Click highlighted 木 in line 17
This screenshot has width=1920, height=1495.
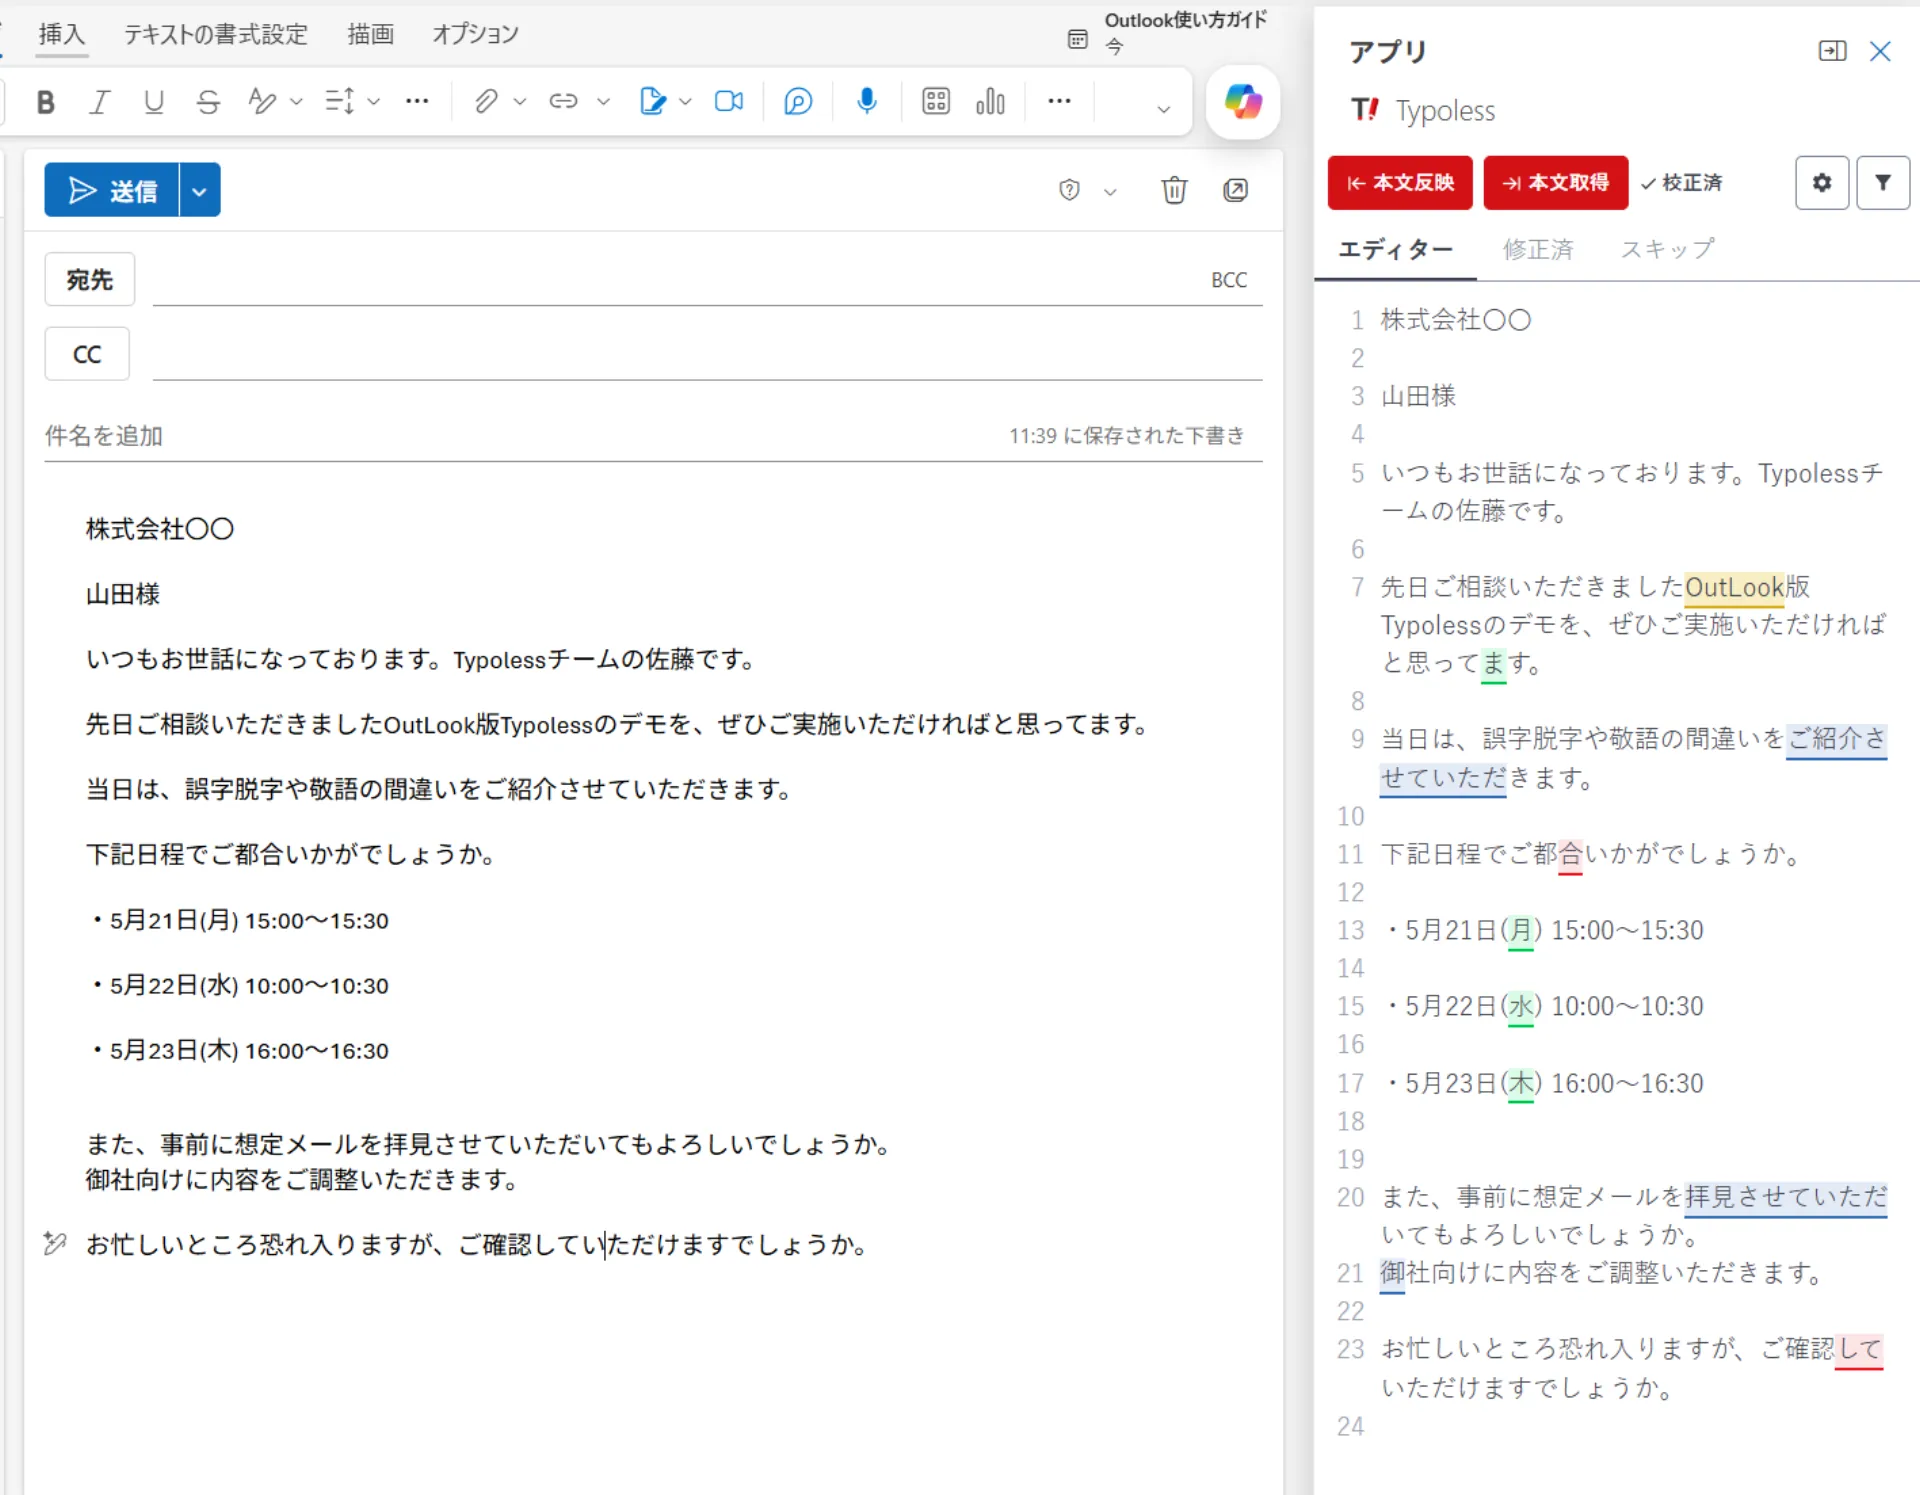coord(1521,1083)
